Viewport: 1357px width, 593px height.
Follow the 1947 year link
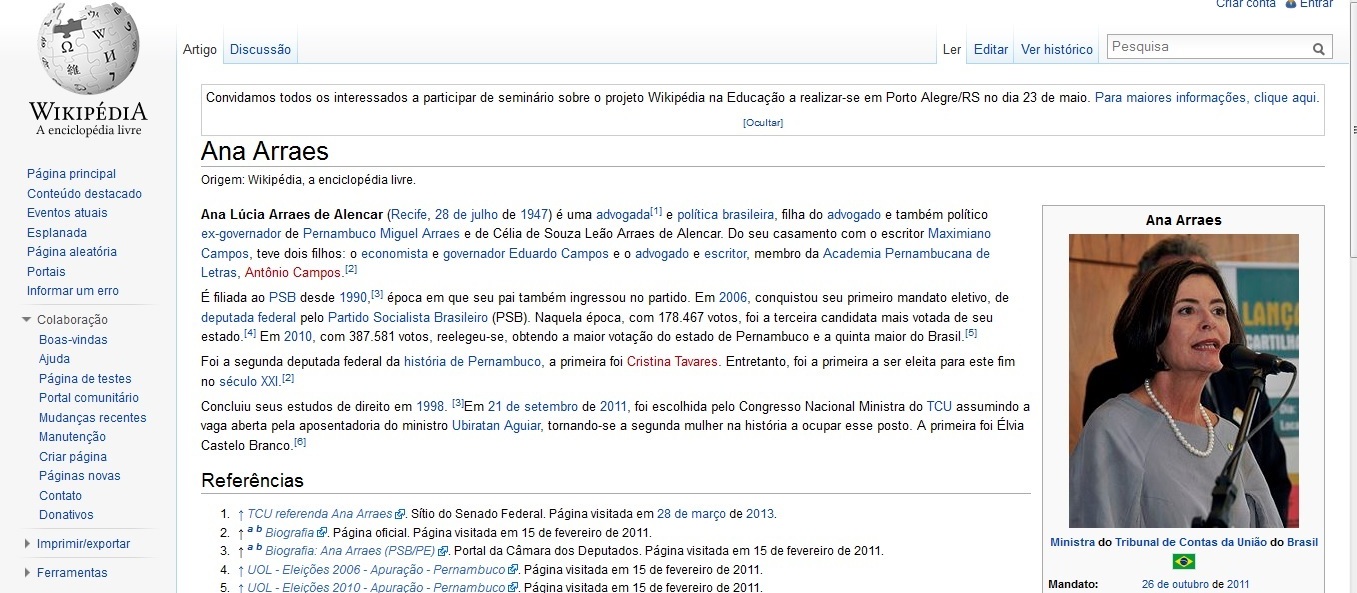point(535,215)
